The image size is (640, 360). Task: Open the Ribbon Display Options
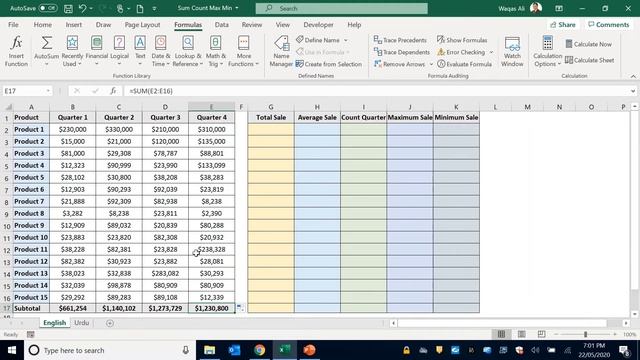pyautogui.click(x=559, y=8)
